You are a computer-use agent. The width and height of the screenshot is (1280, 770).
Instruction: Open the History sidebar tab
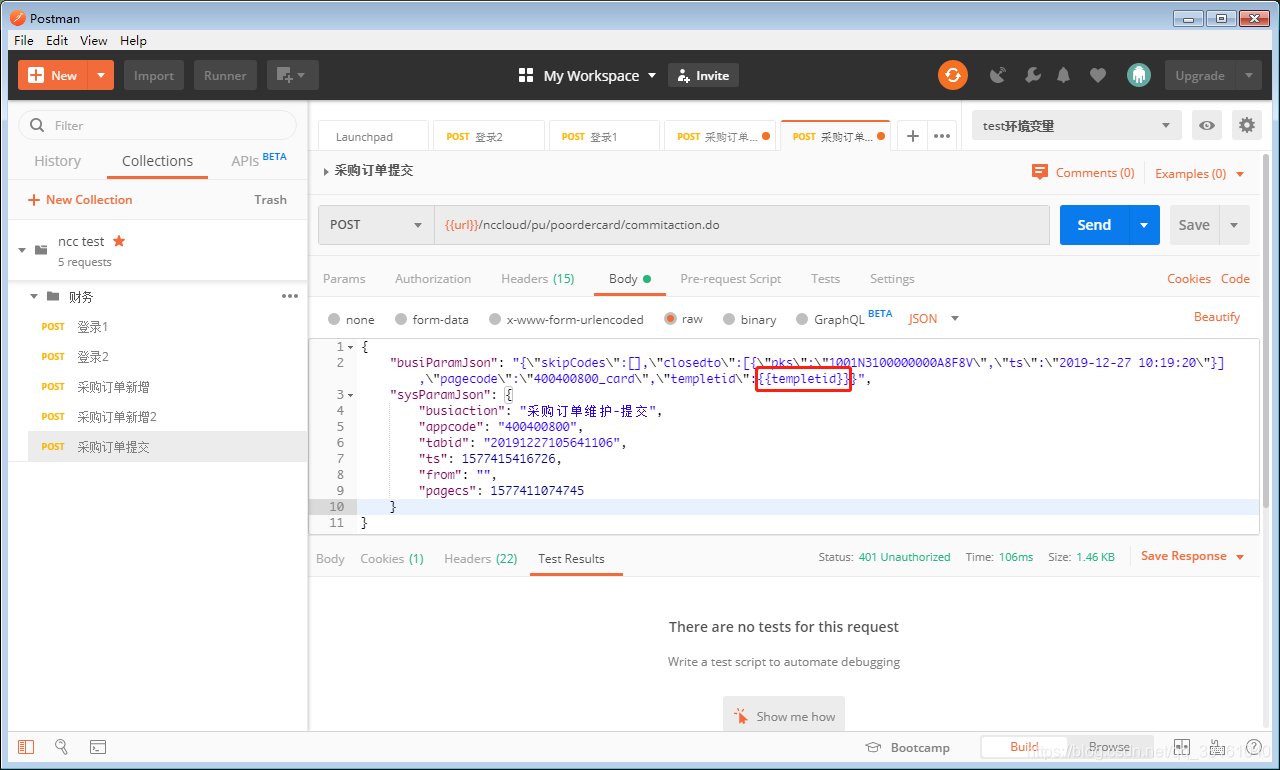point(57,161)
